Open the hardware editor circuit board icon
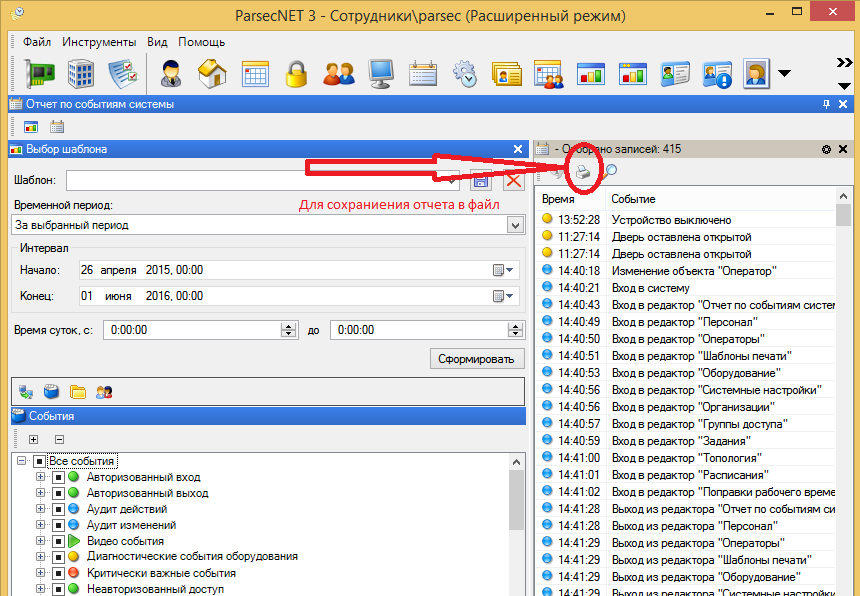 [x=39, y=73]
